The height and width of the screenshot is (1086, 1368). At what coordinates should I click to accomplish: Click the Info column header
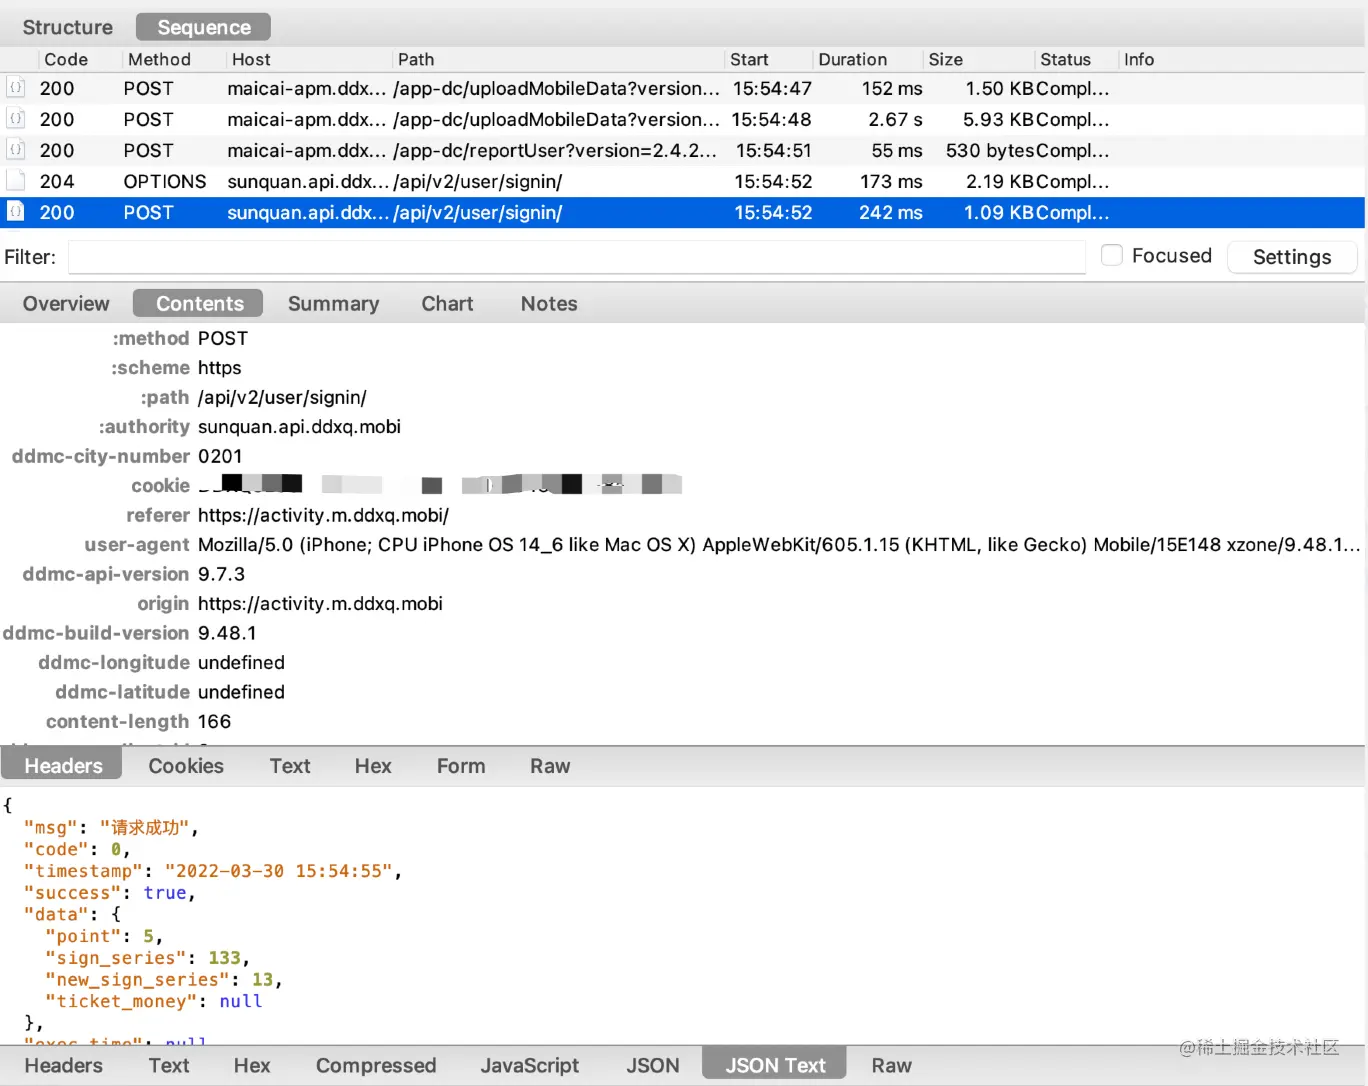point(1138,59)
